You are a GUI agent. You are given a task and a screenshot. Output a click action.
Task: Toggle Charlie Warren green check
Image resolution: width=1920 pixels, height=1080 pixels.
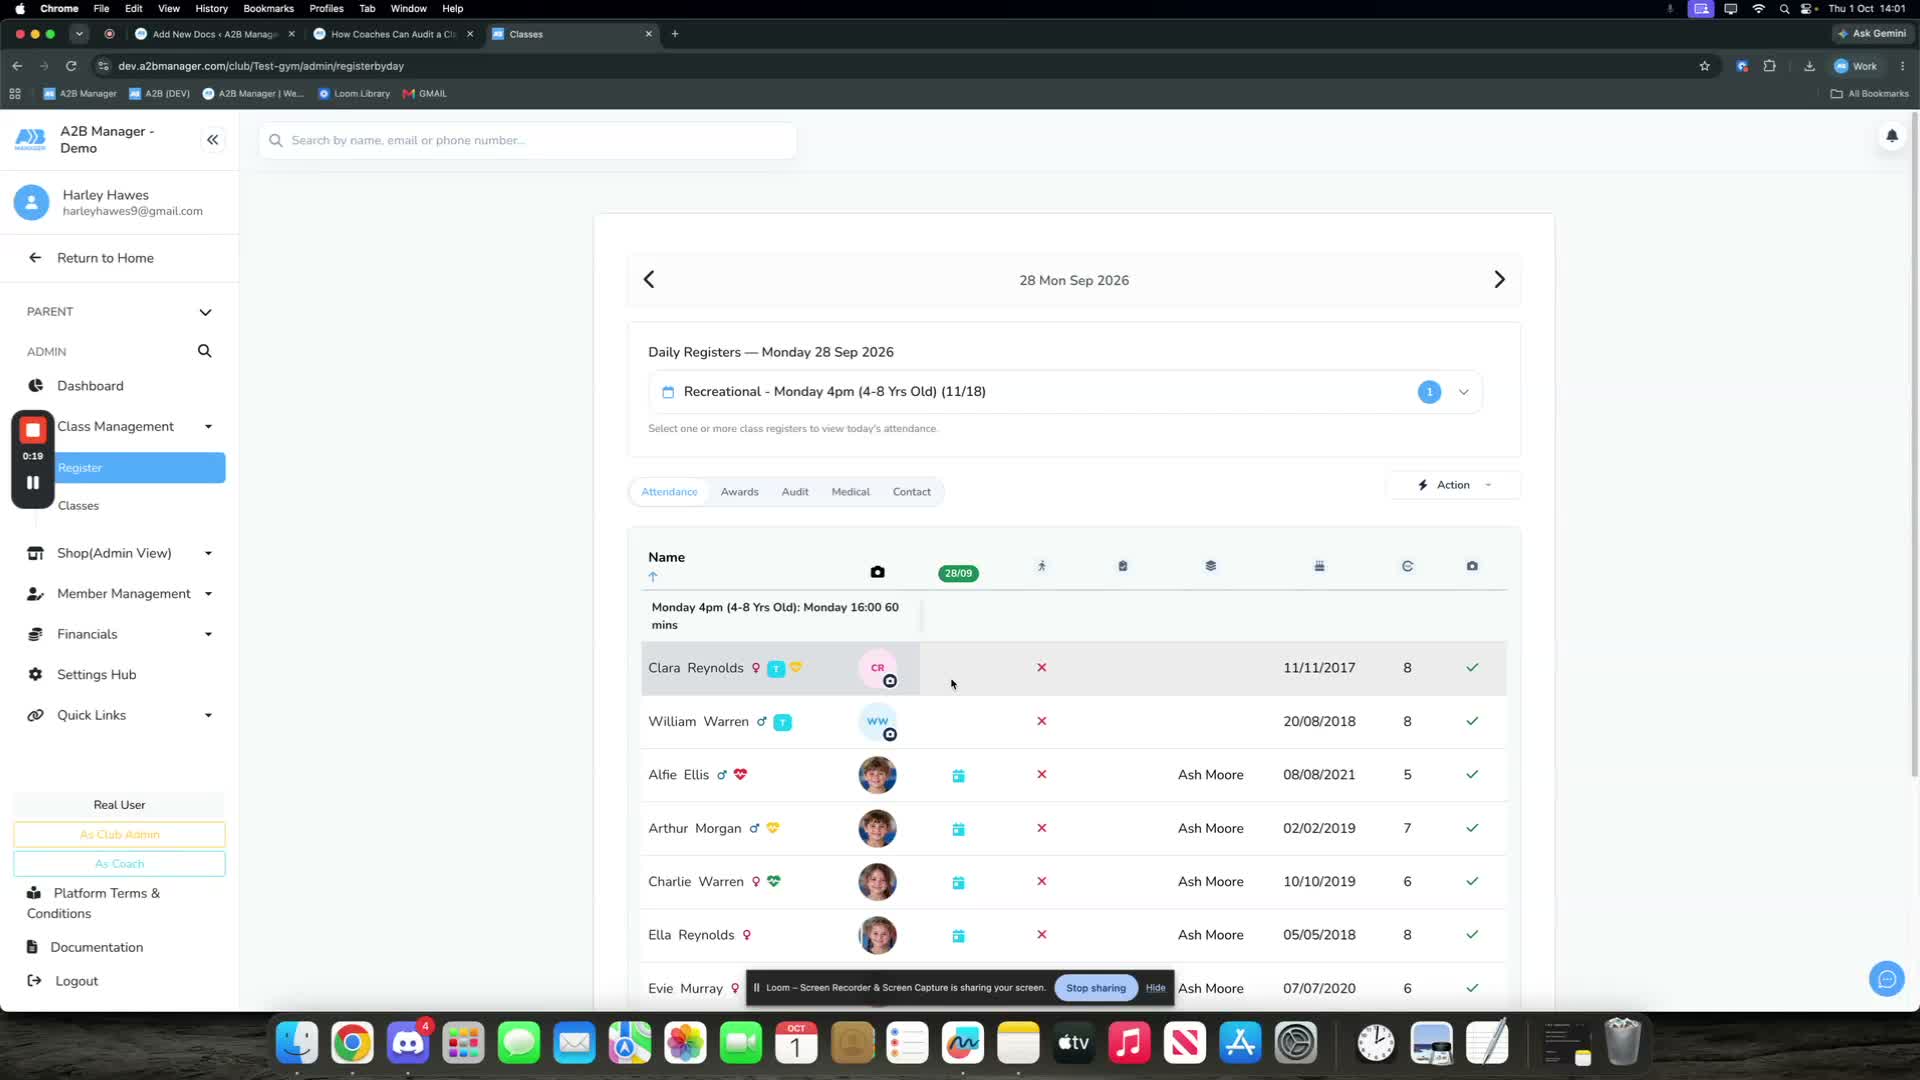click(x=1472, y=882)
